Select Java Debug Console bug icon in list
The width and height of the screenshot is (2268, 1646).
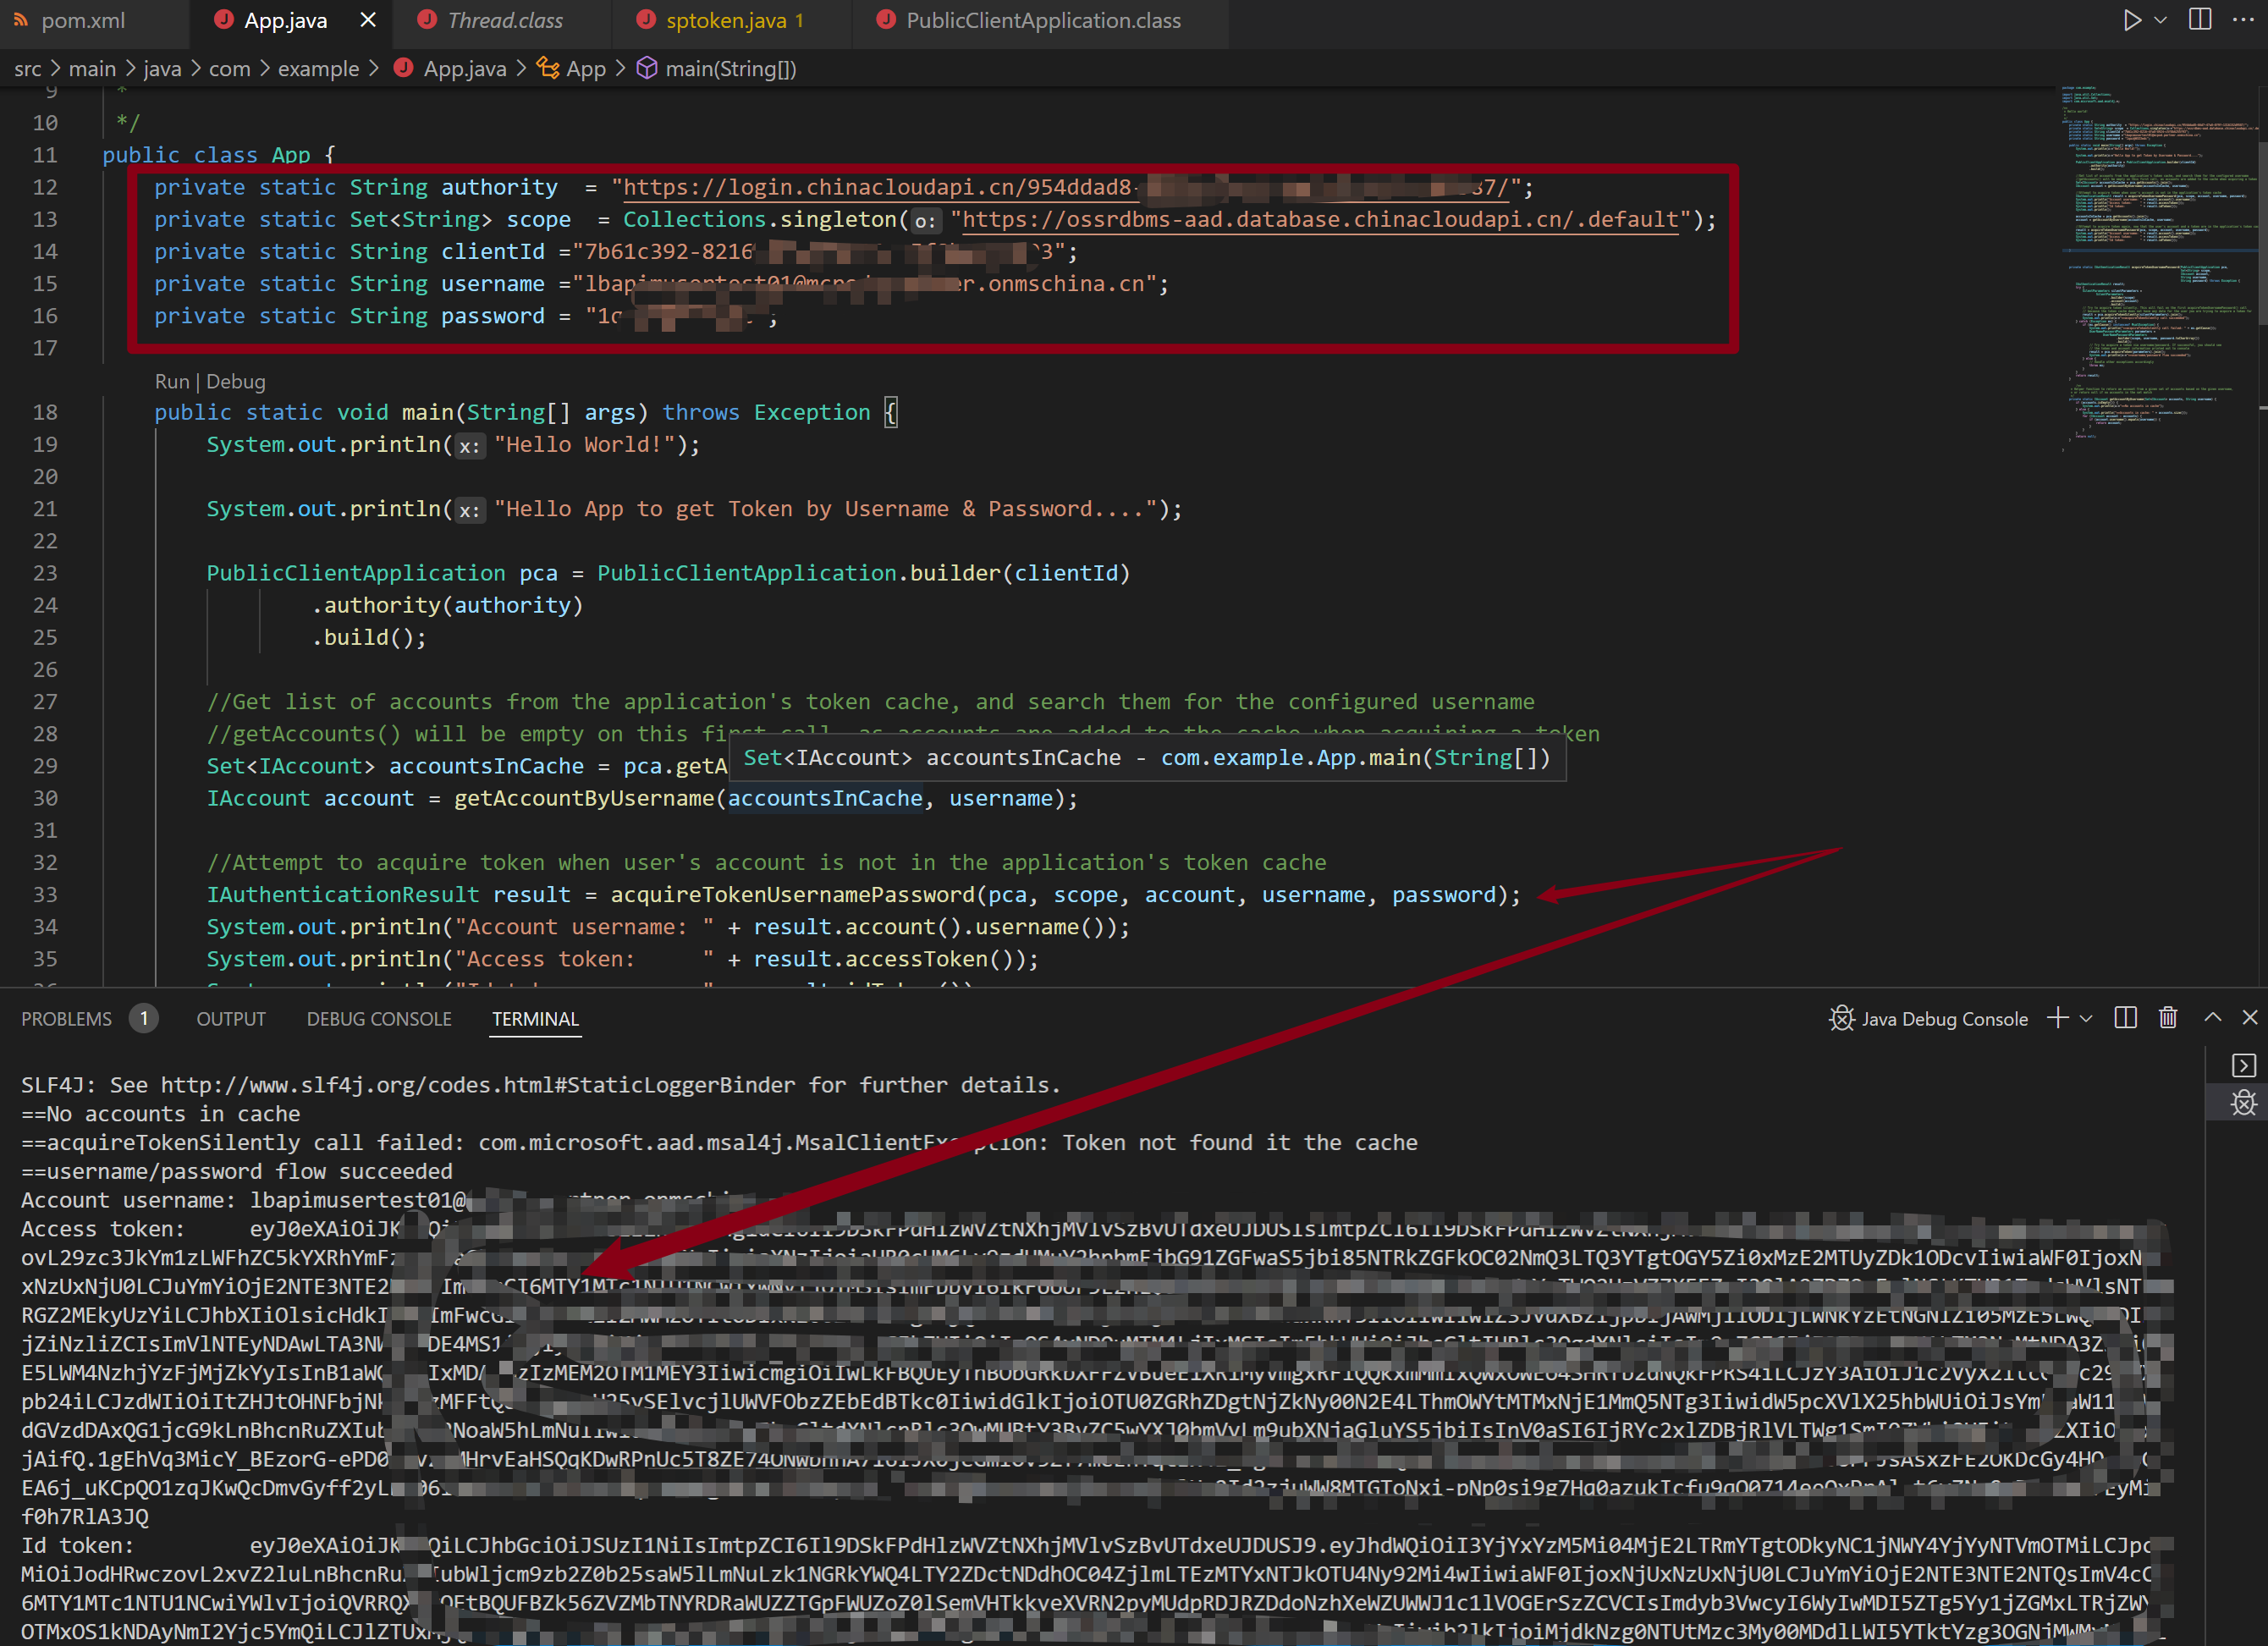tap(2243, 1103)
